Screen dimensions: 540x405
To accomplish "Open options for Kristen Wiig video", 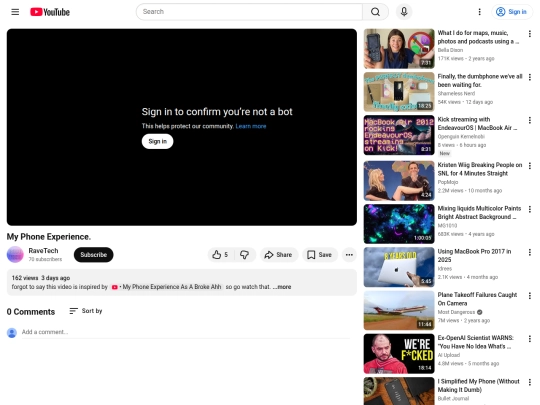I will click(530, 166).
